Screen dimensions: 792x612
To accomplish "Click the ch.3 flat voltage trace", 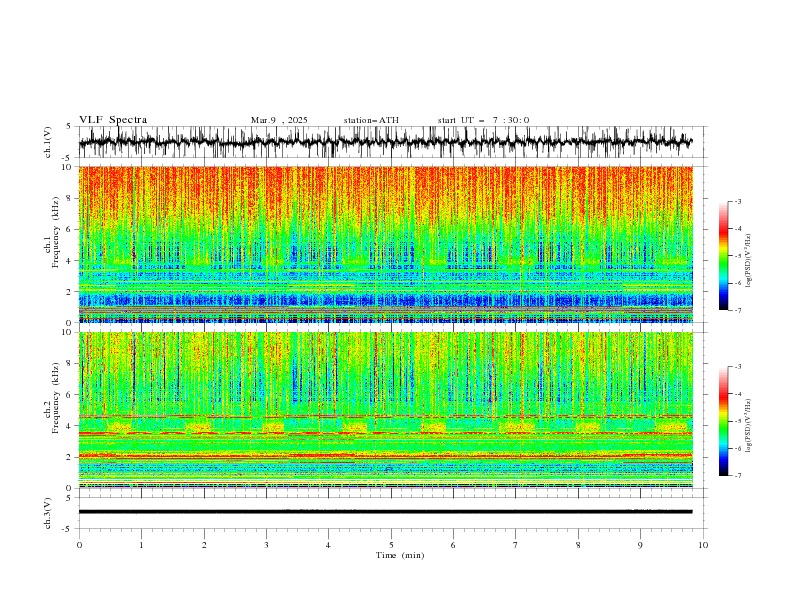I will (385, 512).
